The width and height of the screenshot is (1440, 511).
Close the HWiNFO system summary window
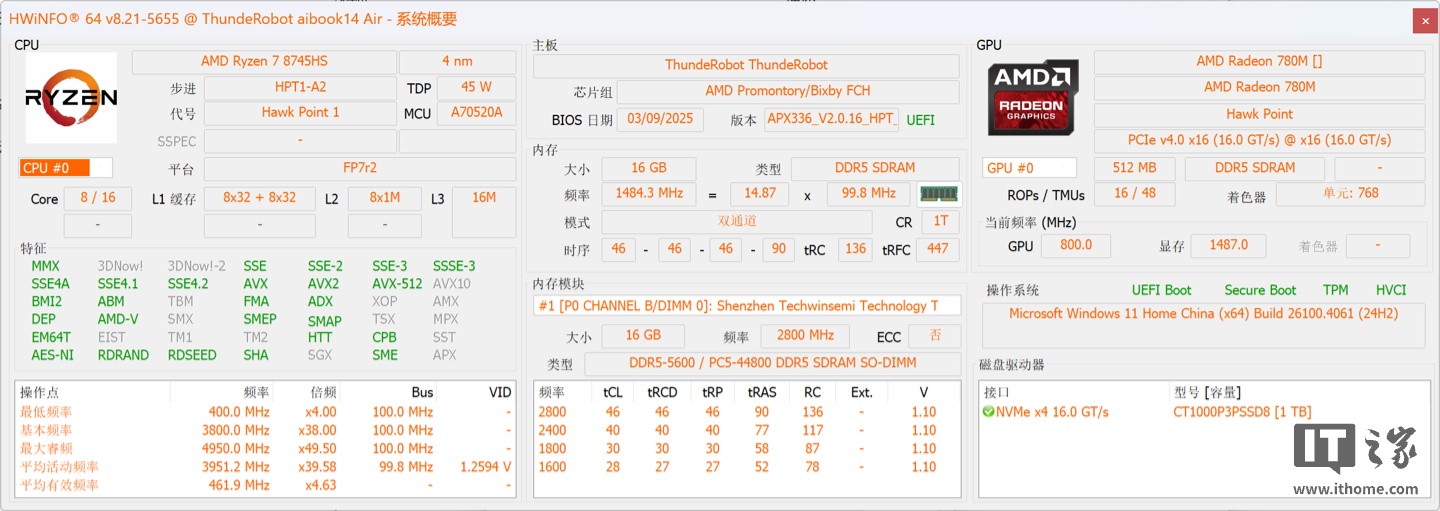point(1425,19)
